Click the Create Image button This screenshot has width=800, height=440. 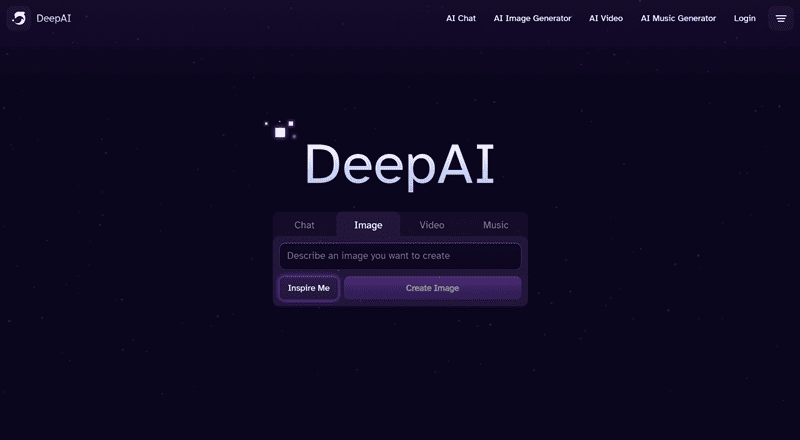click(x=432, y=288)
